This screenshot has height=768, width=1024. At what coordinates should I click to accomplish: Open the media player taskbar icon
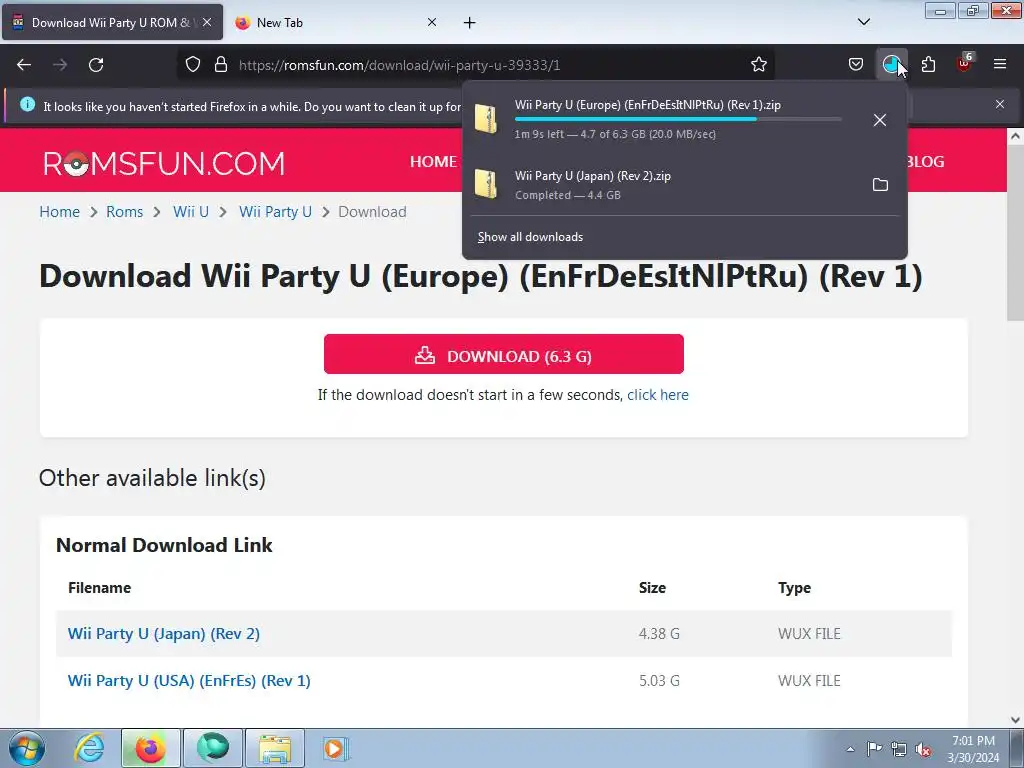pos(336,748)
